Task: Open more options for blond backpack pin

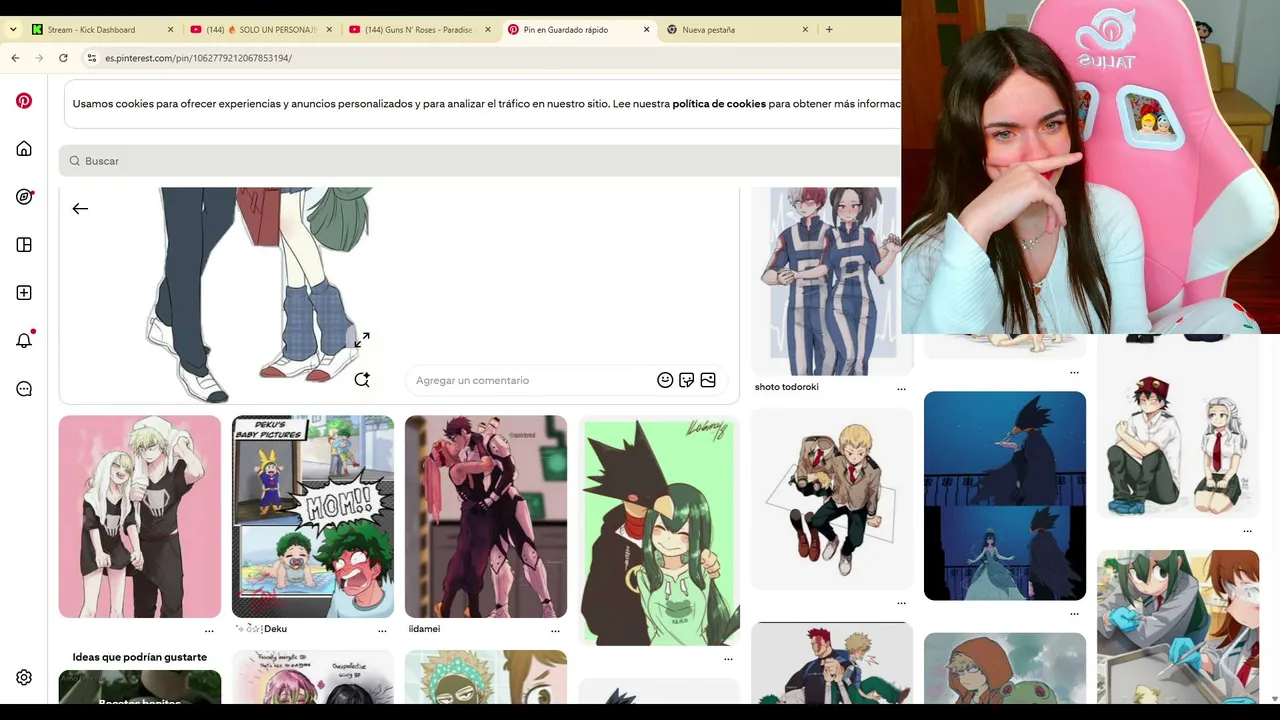Action: point(901,603)
